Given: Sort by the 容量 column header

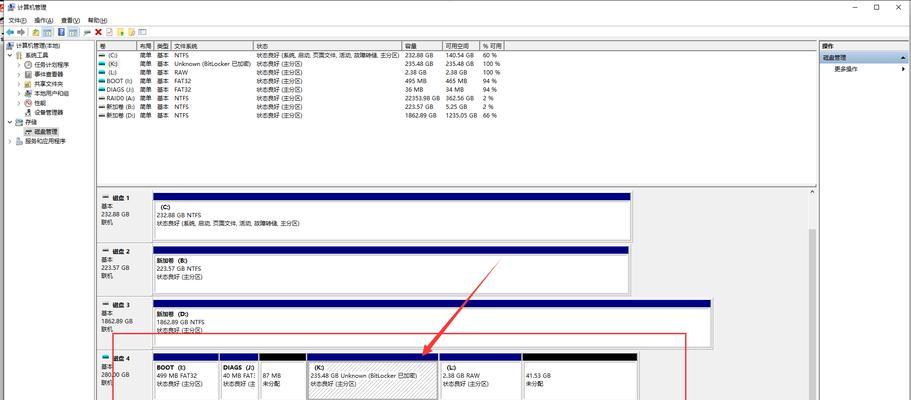Looking at the screenshot, I should (x=423, y=45).
